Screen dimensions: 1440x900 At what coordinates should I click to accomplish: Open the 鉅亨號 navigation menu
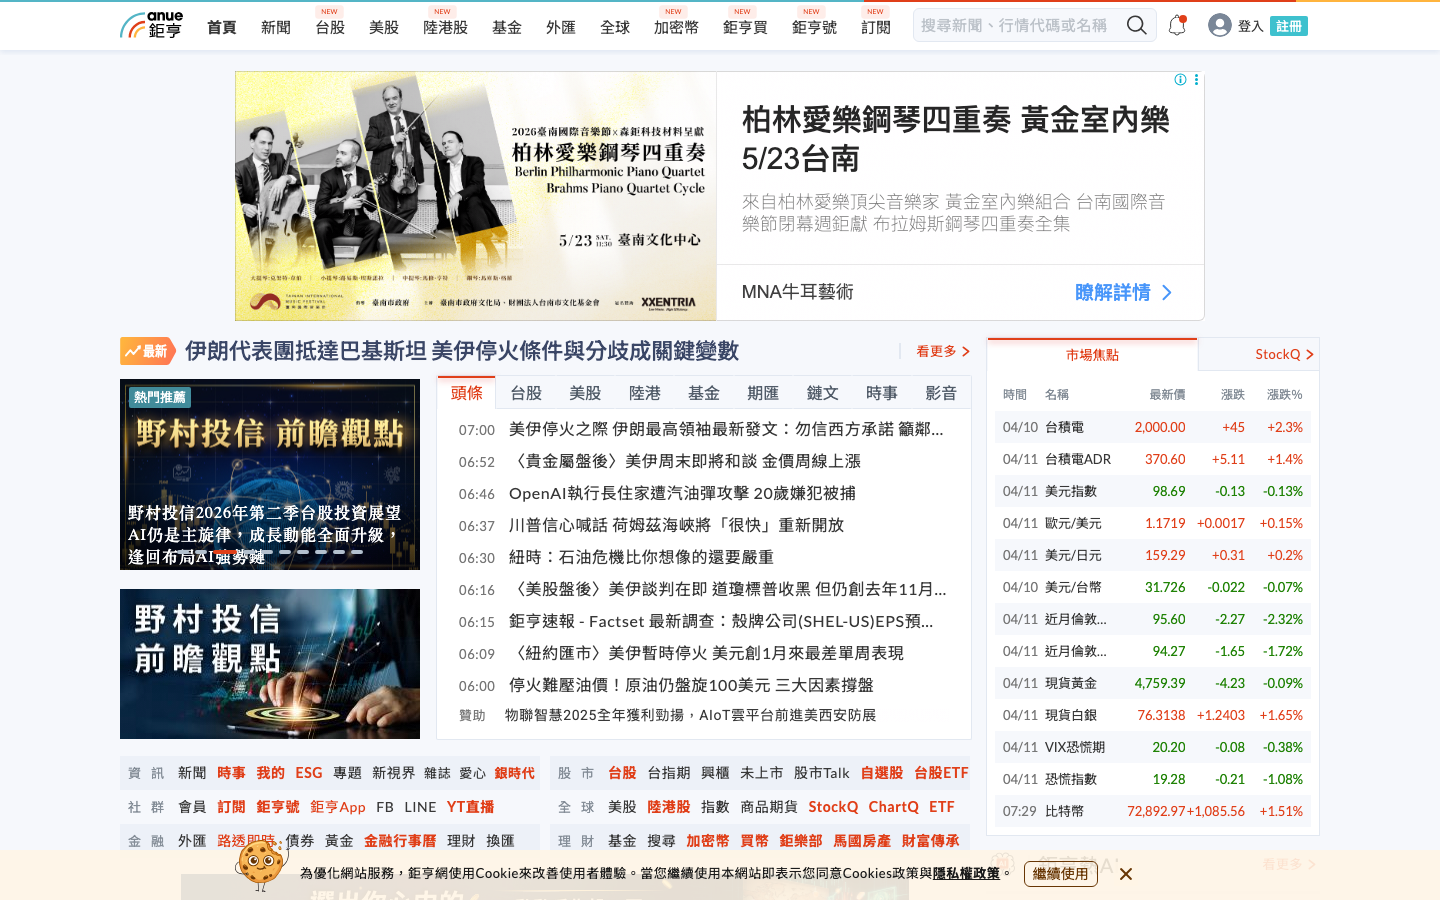814,27
